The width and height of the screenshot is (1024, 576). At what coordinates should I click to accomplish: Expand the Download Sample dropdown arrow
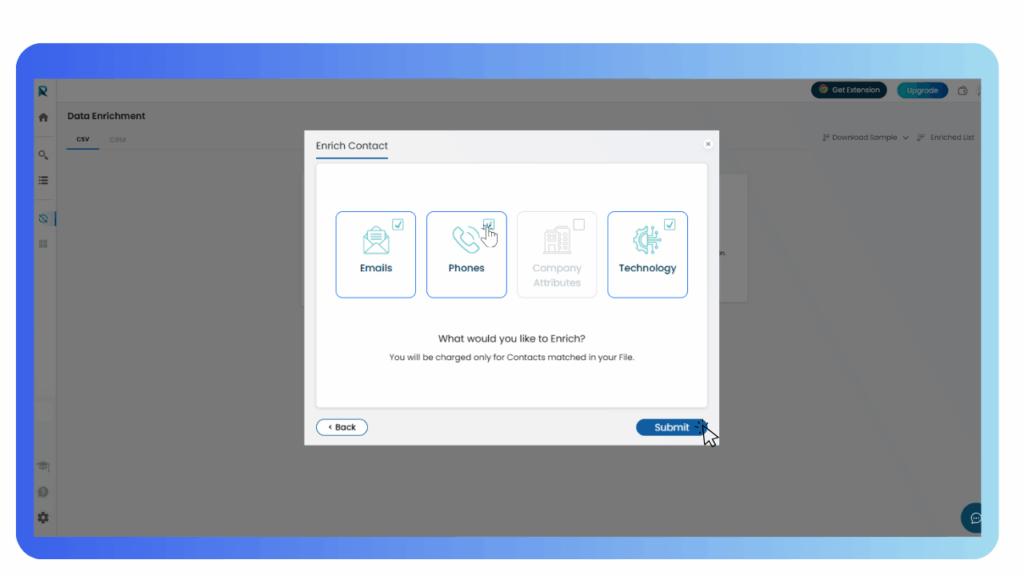905,138
